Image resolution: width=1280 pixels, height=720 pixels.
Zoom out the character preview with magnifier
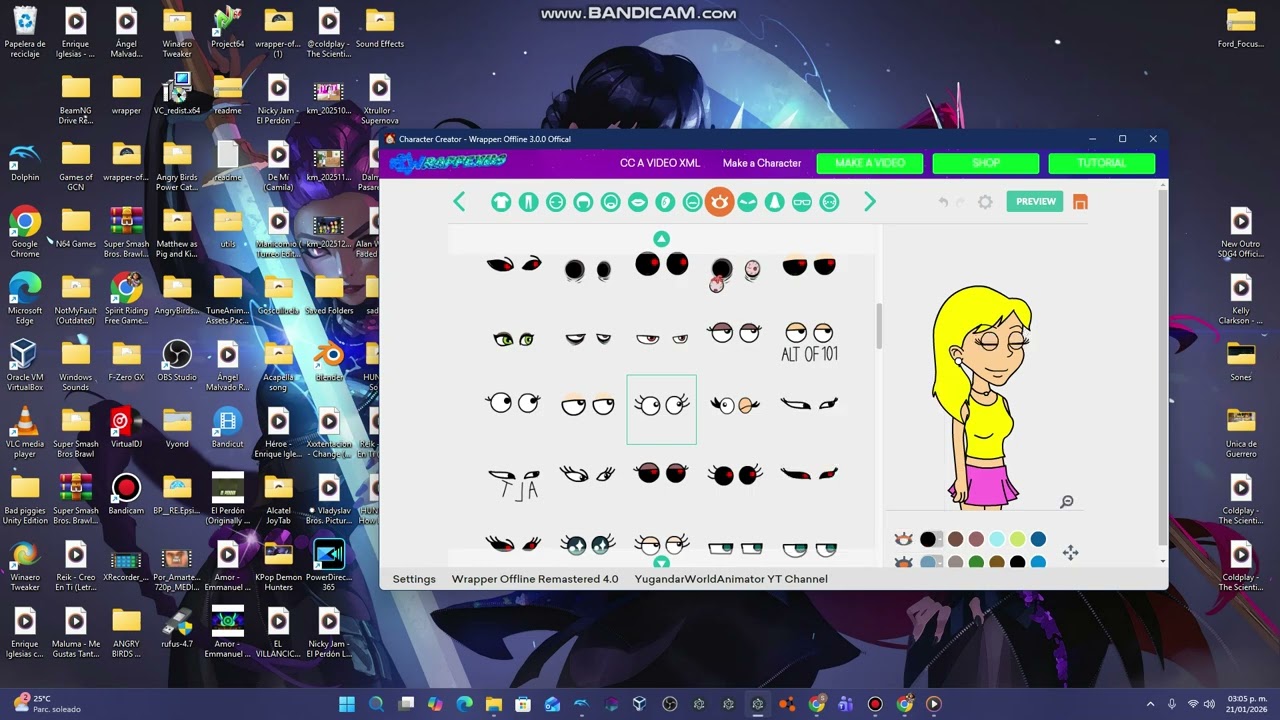tap(1067, 502)
